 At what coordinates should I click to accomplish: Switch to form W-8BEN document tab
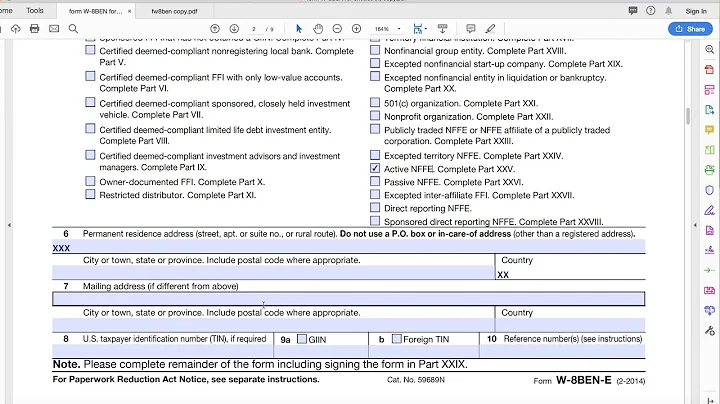coord(96,11)
